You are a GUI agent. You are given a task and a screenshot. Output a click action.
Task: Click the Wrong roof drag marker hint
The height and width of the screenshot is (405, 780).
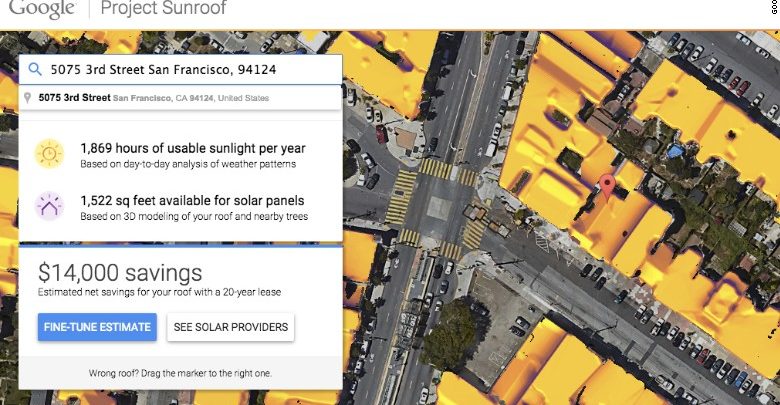[180, 373]
